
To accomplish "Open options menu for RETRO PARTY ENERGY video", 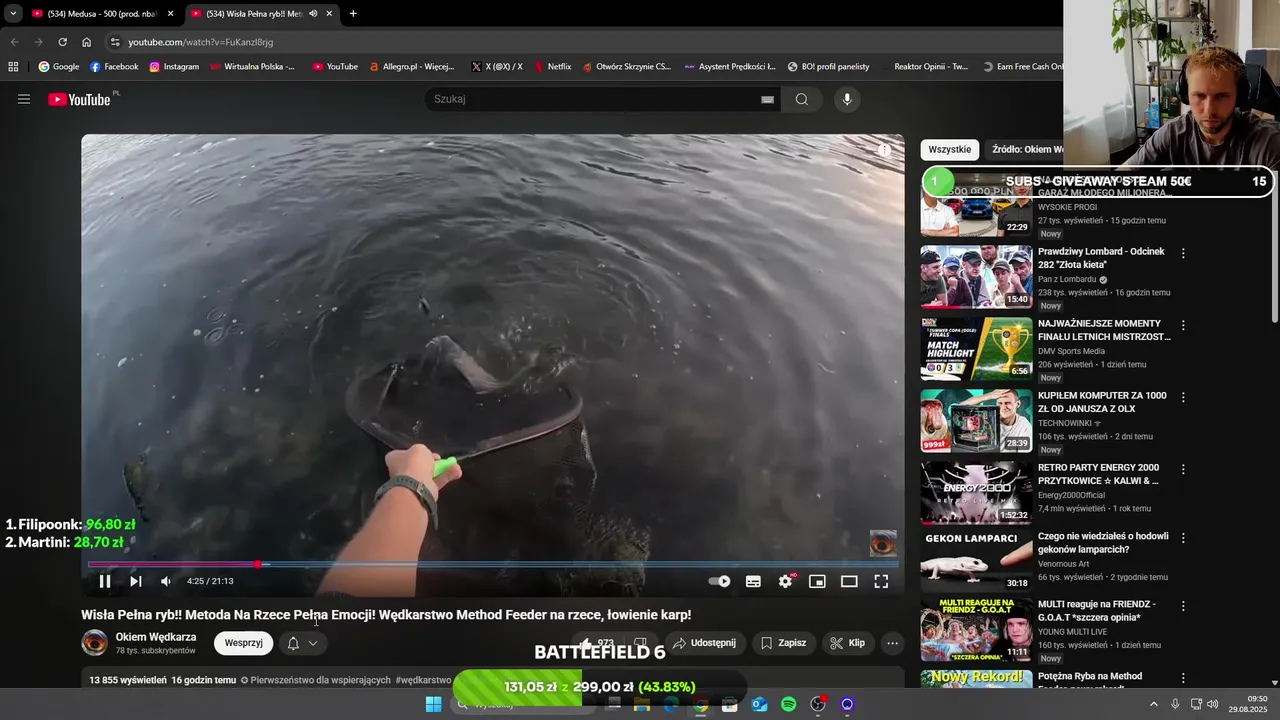I will coord(1183,470).
